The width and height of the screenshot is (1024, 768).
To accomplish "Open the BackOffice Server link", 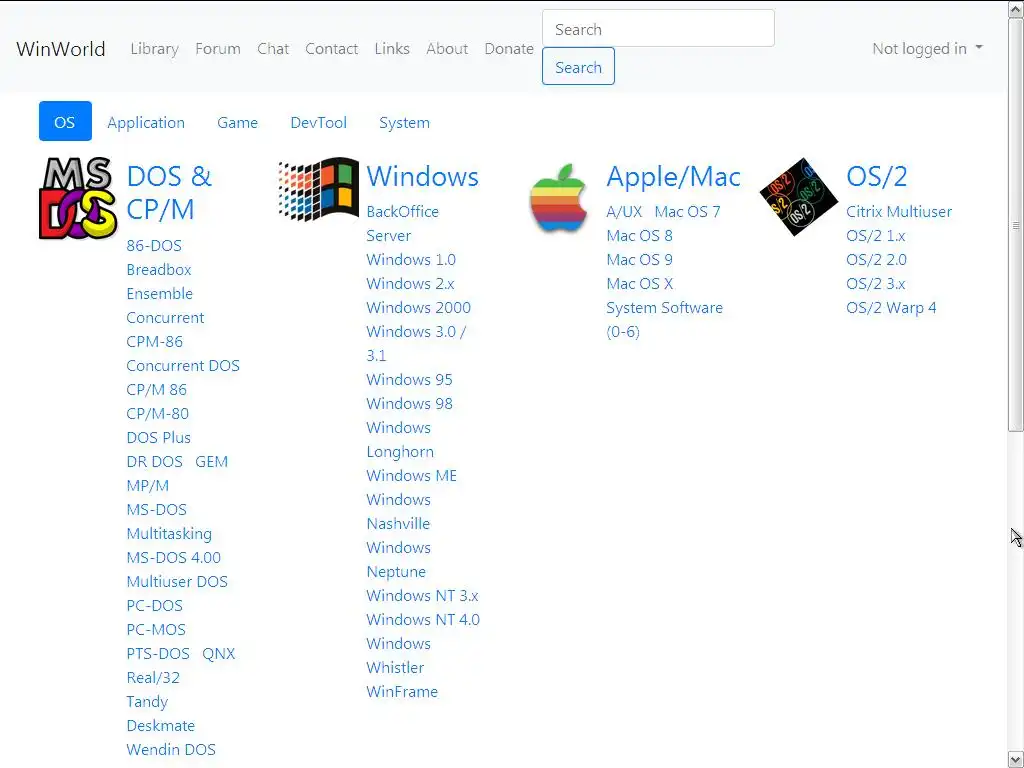I will [402, 223].
